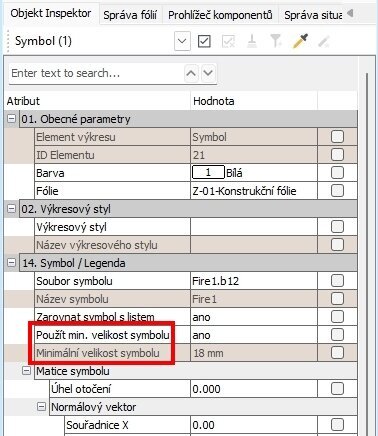Click the 18 mm minimum size value
The width and height of the screenshot is (378, 436).
208,353
